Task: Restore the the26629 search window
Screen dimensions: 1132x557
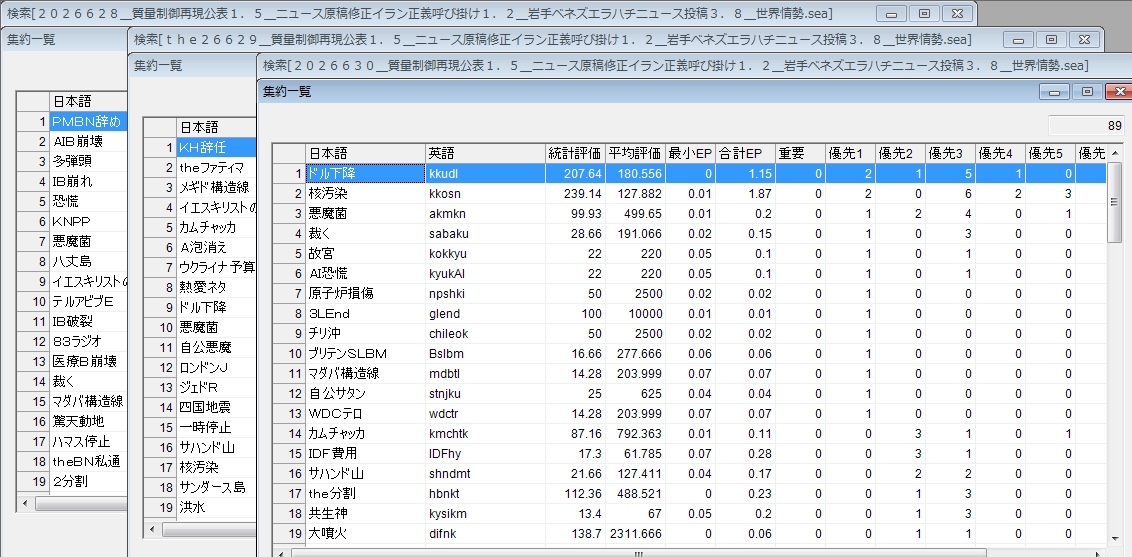Action: click(1051, 40)
